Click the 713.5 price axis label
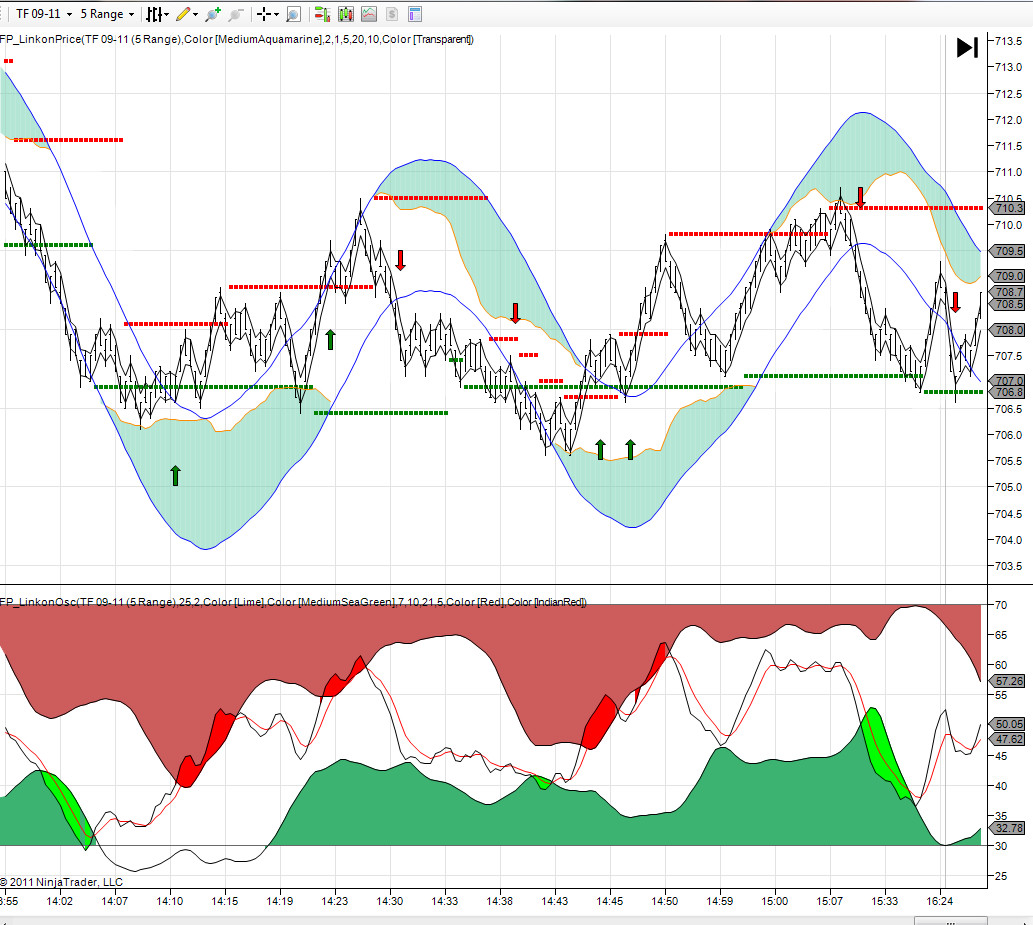1033x925 pixels. [1008, 42]
